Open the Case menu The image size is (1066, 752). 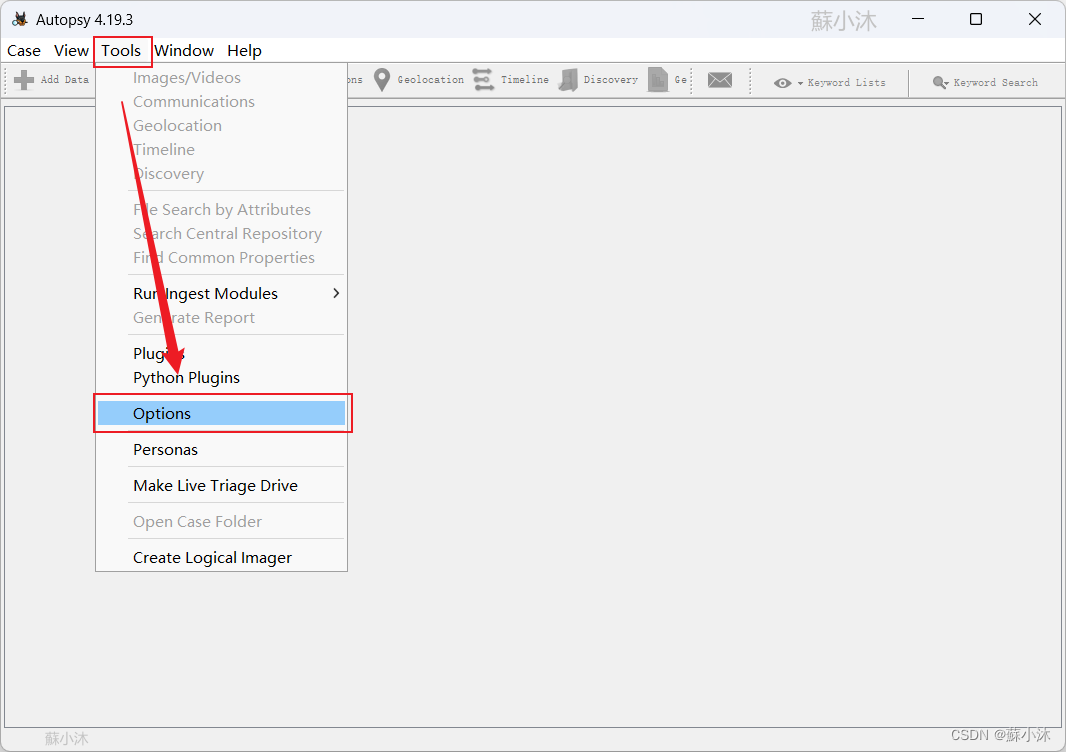[x=24, y=50]
